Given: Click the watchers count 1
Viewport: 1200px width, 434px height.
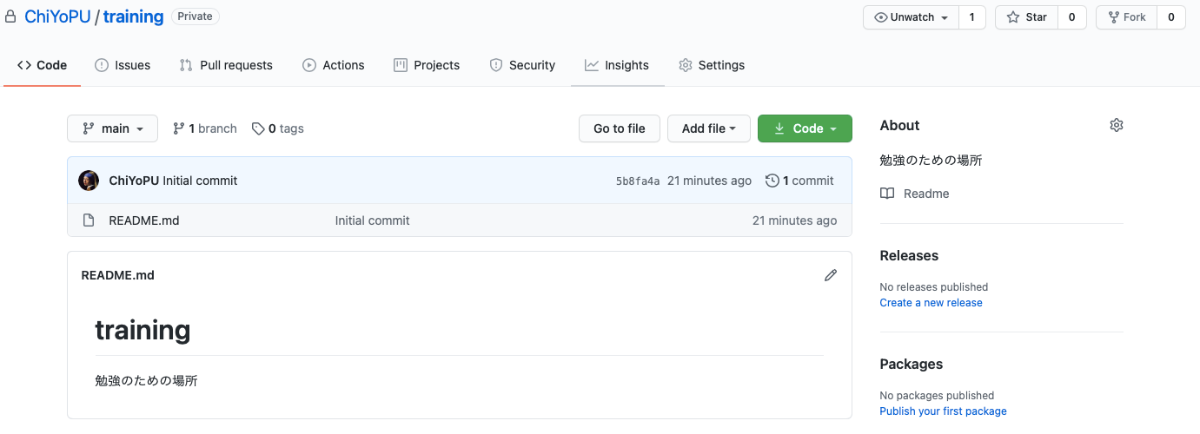Looking at the screenshot, I should 972,17.
